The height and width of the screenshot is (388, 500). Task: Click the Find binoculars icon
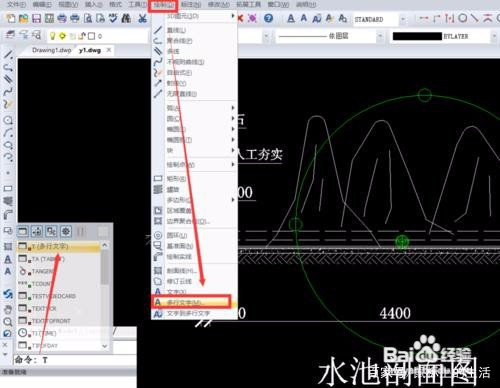(126, 18)
